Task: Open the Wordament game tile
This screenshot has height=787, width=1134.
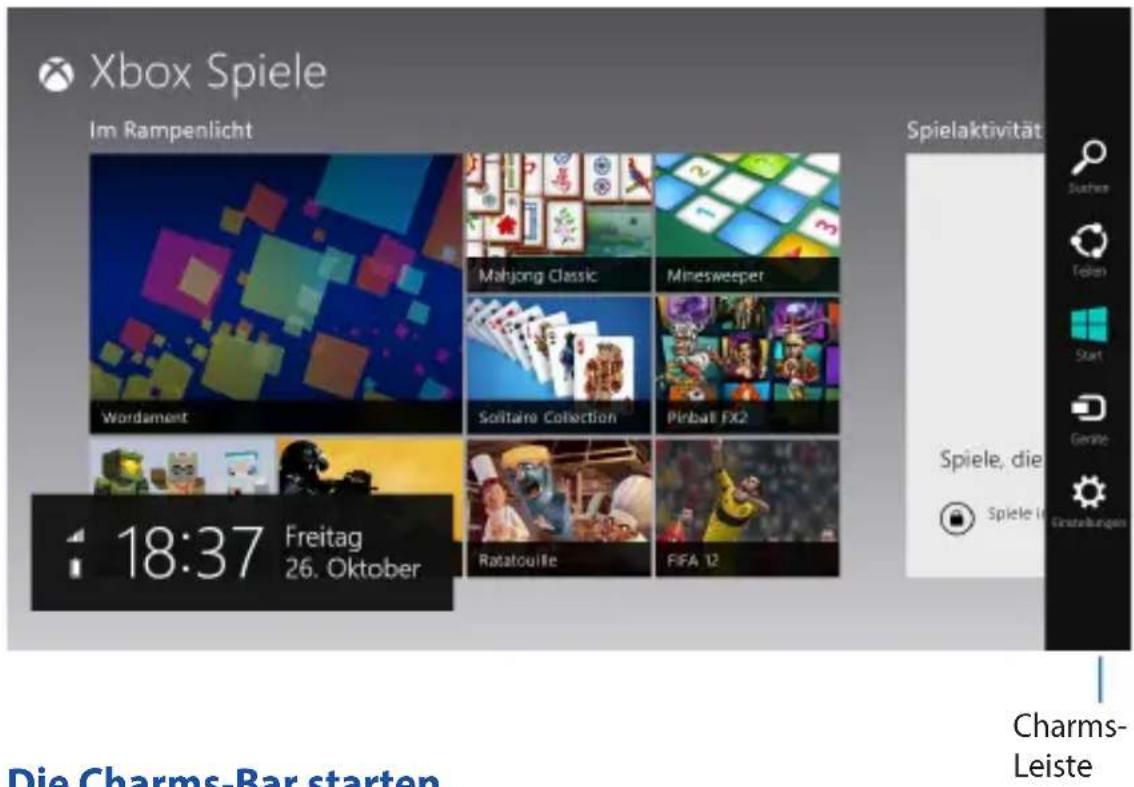Action: click(x=276, y=293)
